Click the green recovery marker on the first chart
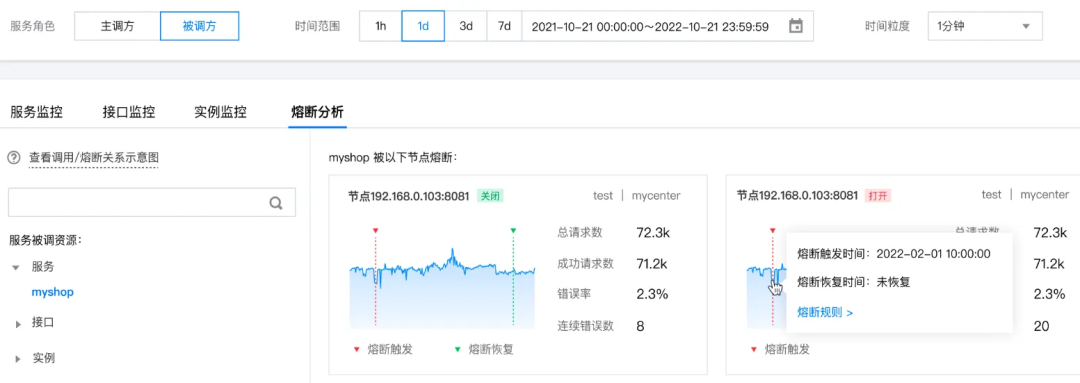The width and height of the screenshot is (1080, 383). (x=513, y=230)
